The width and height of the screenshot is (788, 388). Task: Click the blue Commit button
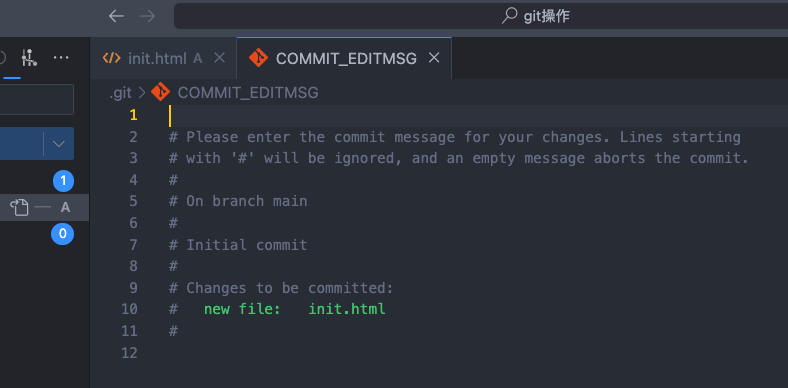21,144
